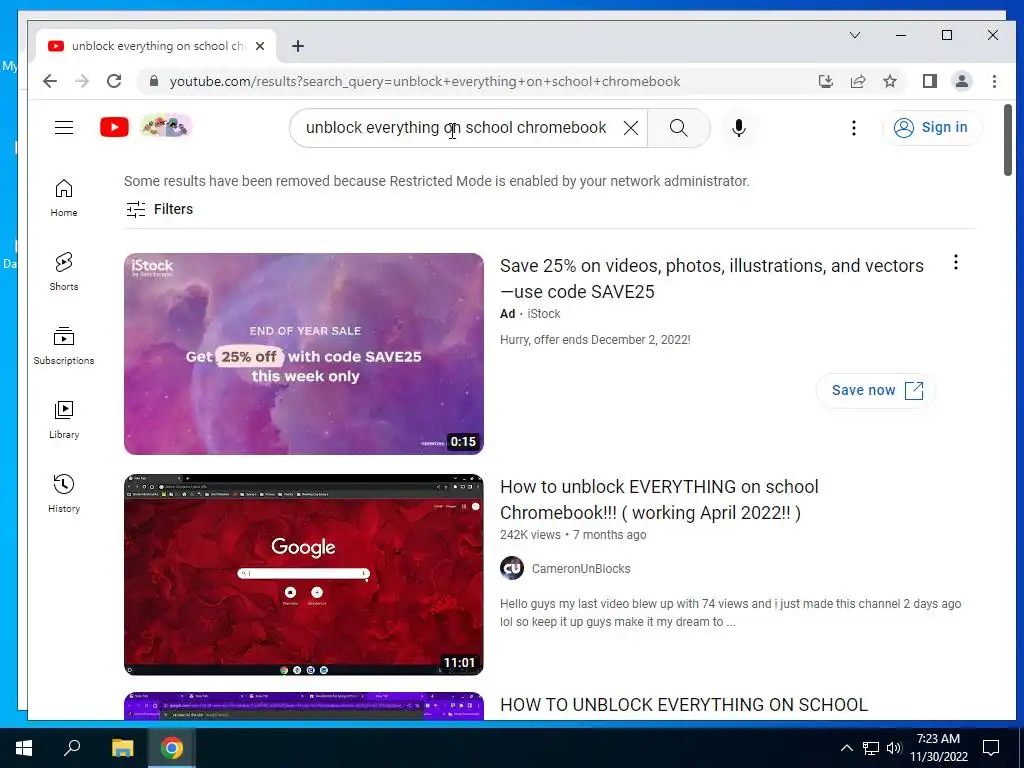Open the iStock ad thumbnail
Image resolution: width=1024 pixels, height=768 pixels.
point(304,353)
